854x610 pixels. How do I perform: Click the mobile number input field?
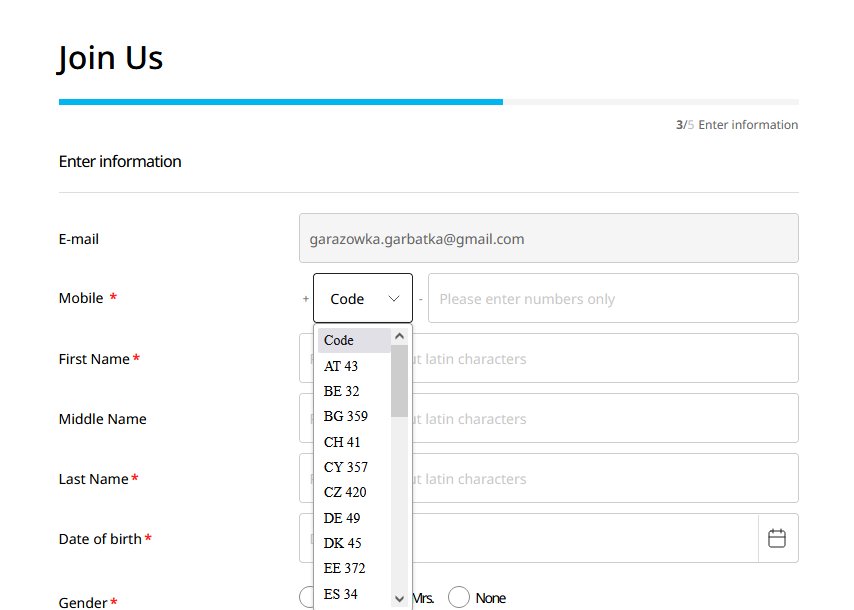(613, 298)
